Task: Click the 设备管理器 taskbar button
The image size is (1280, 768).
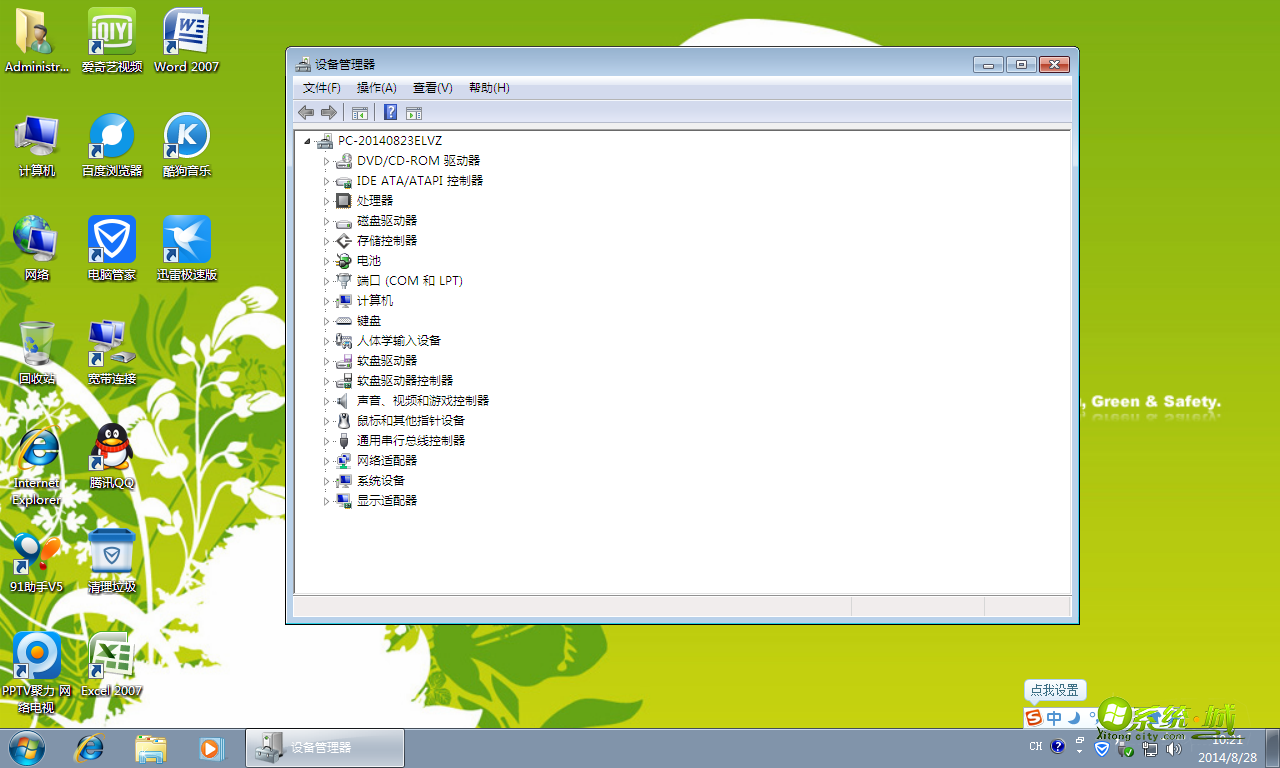Action: pyautogui.click(x=324, y=747)
